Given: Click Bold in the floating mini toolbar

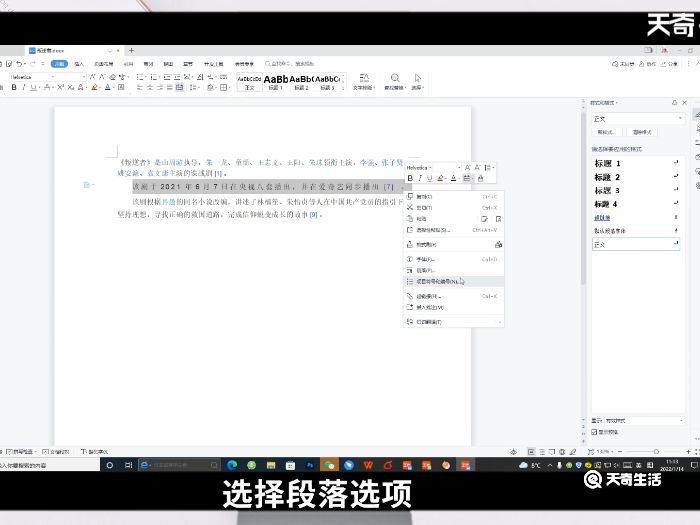Looking at the screenshot, I should (410, 178).
